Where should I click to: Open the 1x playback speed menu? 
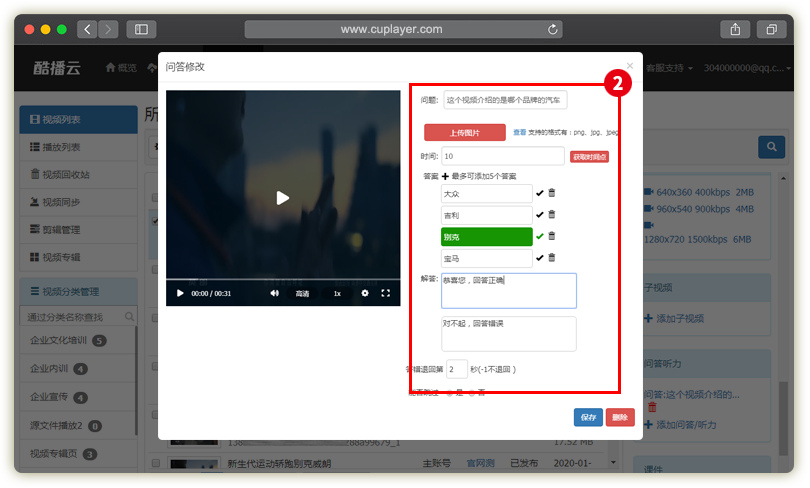coord(337,293)
